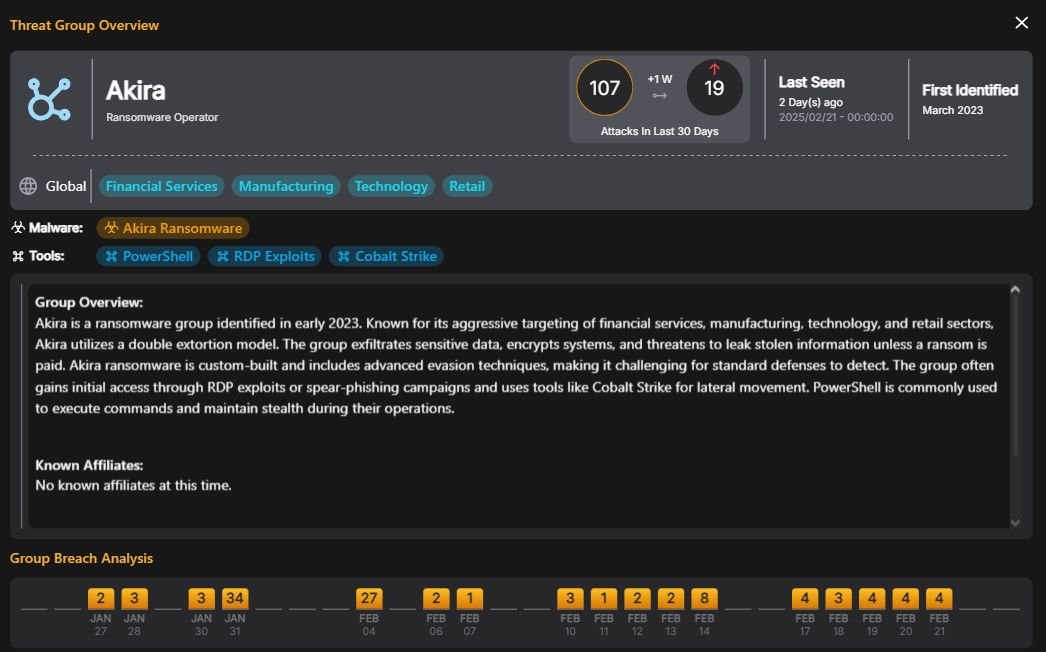Screen dimensions: 1046x652
Task: Click the March 2023 date text
Action: (953, 110)
